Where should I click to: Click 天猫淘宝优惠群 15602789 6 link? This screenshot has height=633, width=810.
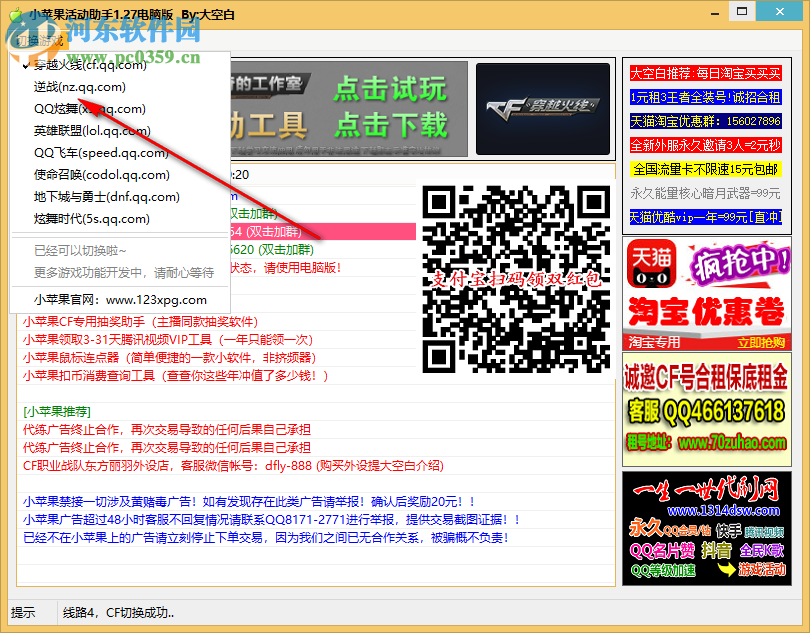click(x=705, y=121)
